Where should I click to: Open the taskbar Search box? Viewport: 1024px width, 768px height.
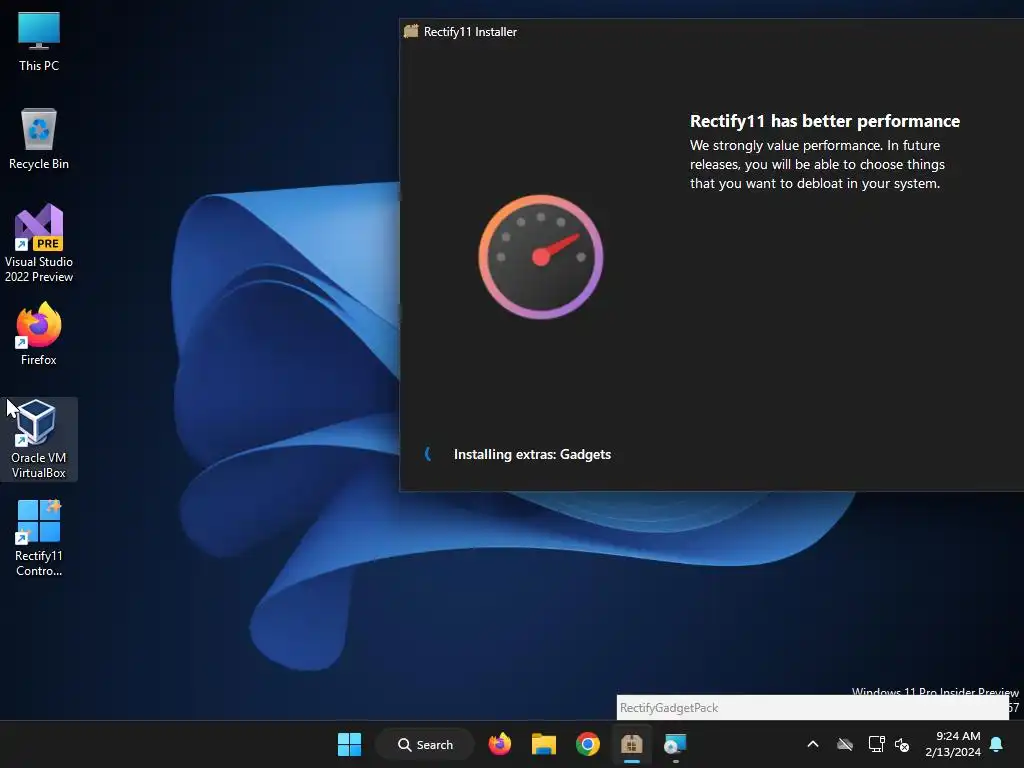(425, 744)
